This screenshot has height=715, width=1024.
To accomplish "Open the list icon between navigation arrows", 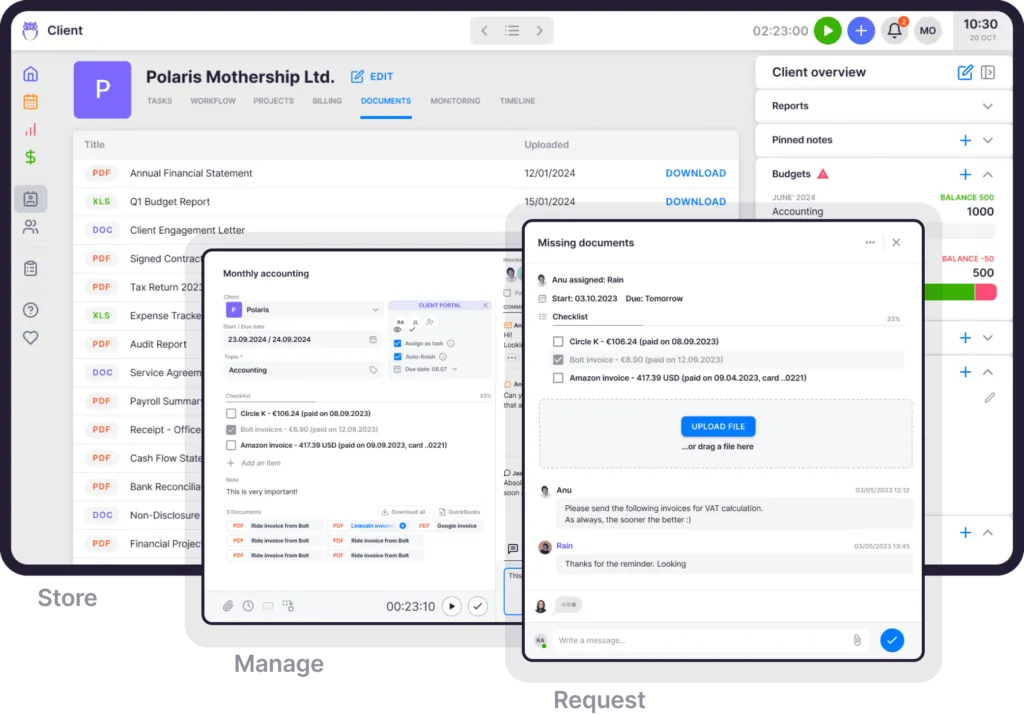I will (x=512, y=31).
